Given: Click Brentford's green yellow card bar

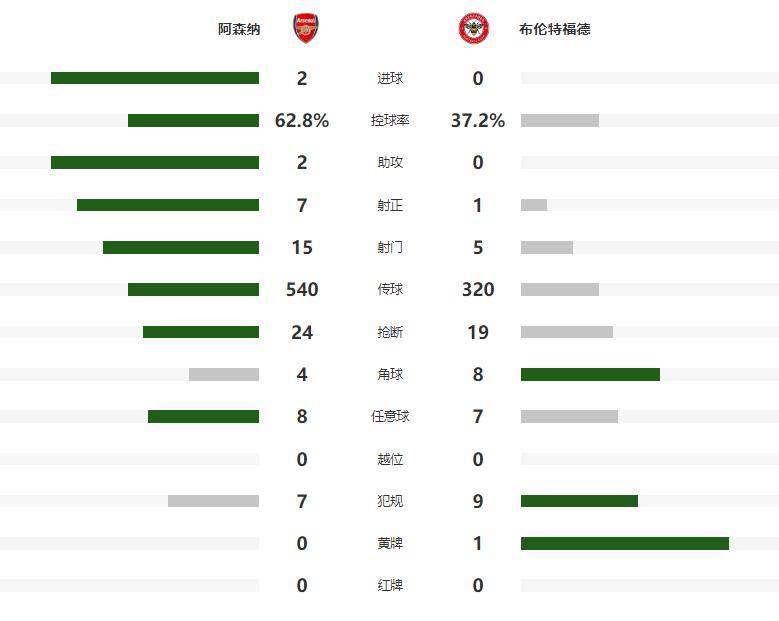Looking at the screenshot, I should 625,543.
